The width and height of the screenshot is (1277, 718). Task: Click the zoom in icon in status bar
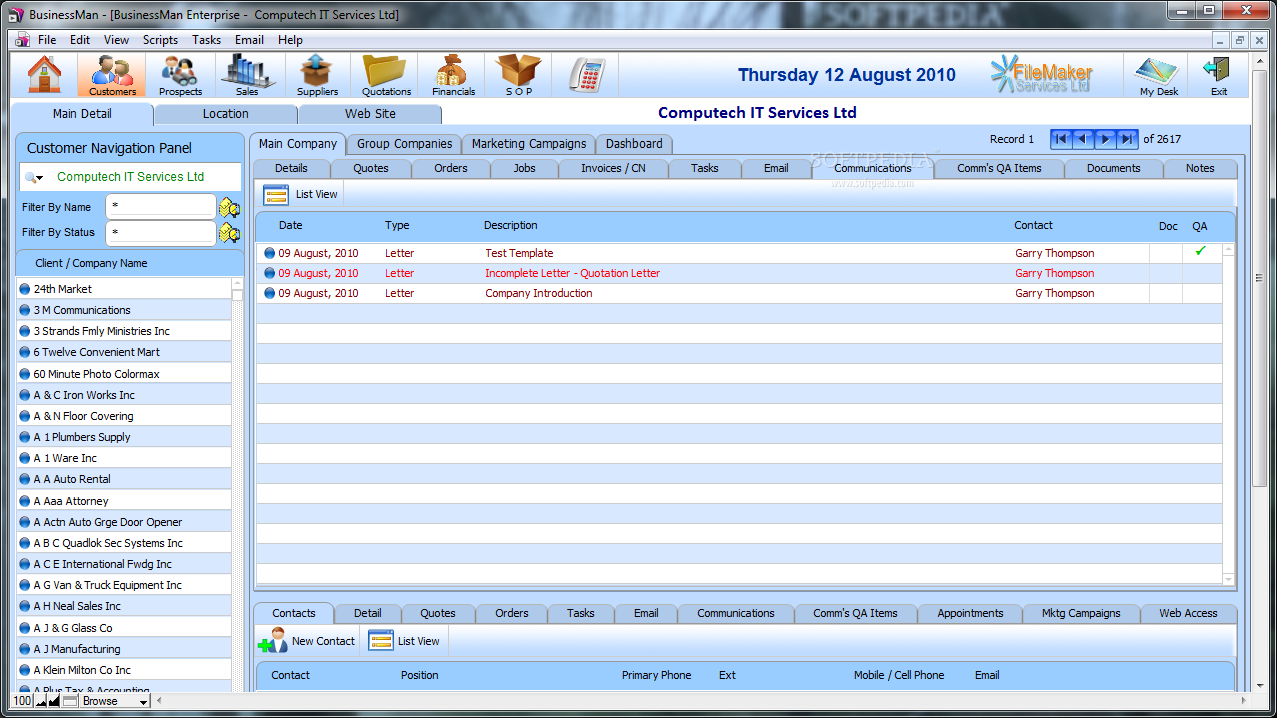click(55, 701)
